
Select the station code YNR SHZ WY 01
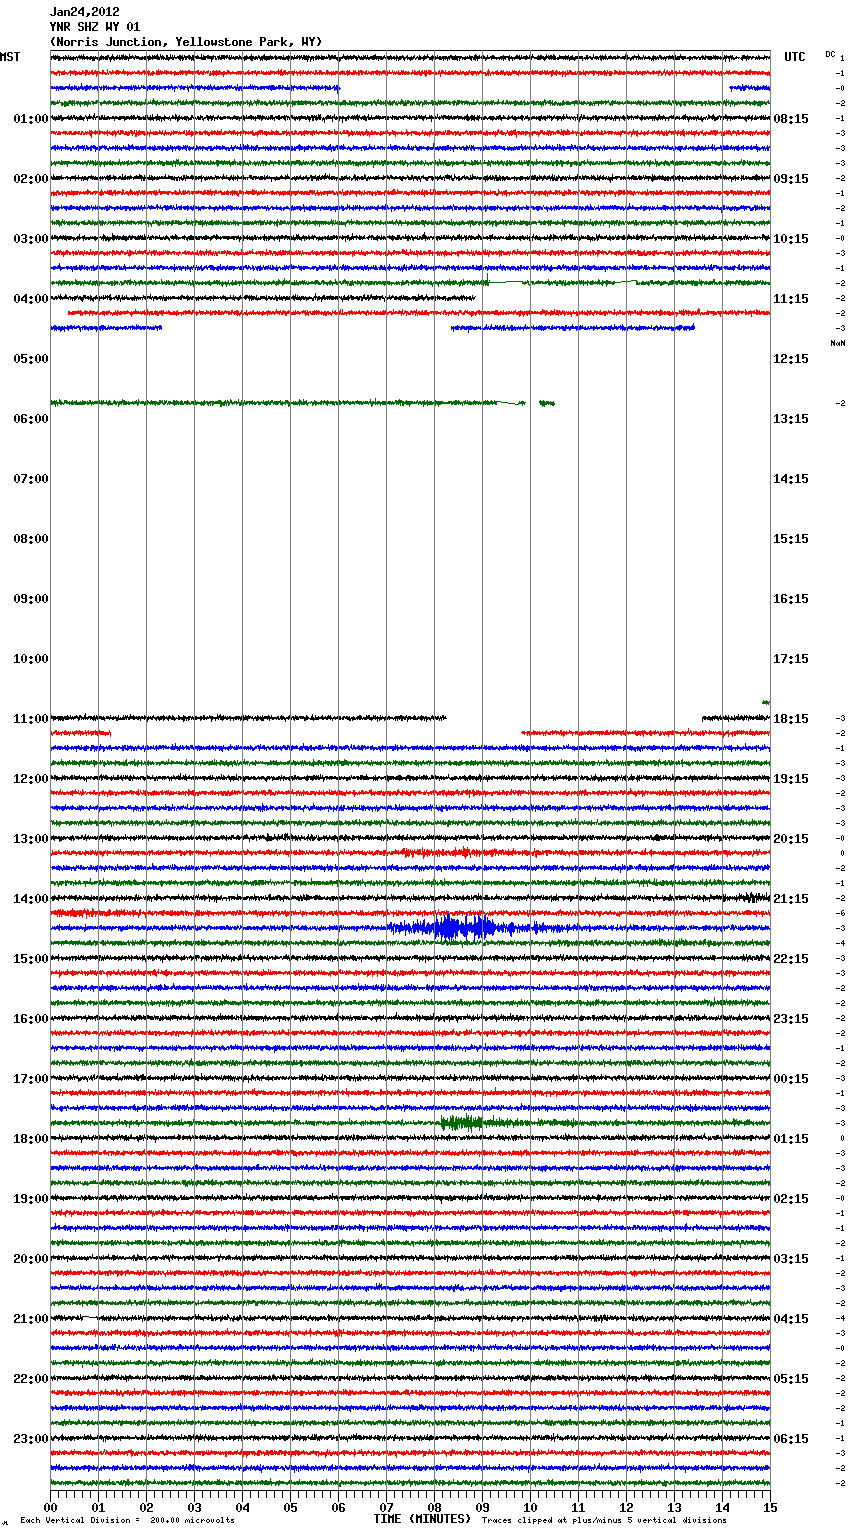pyautogui.click(x=95, y=27)
